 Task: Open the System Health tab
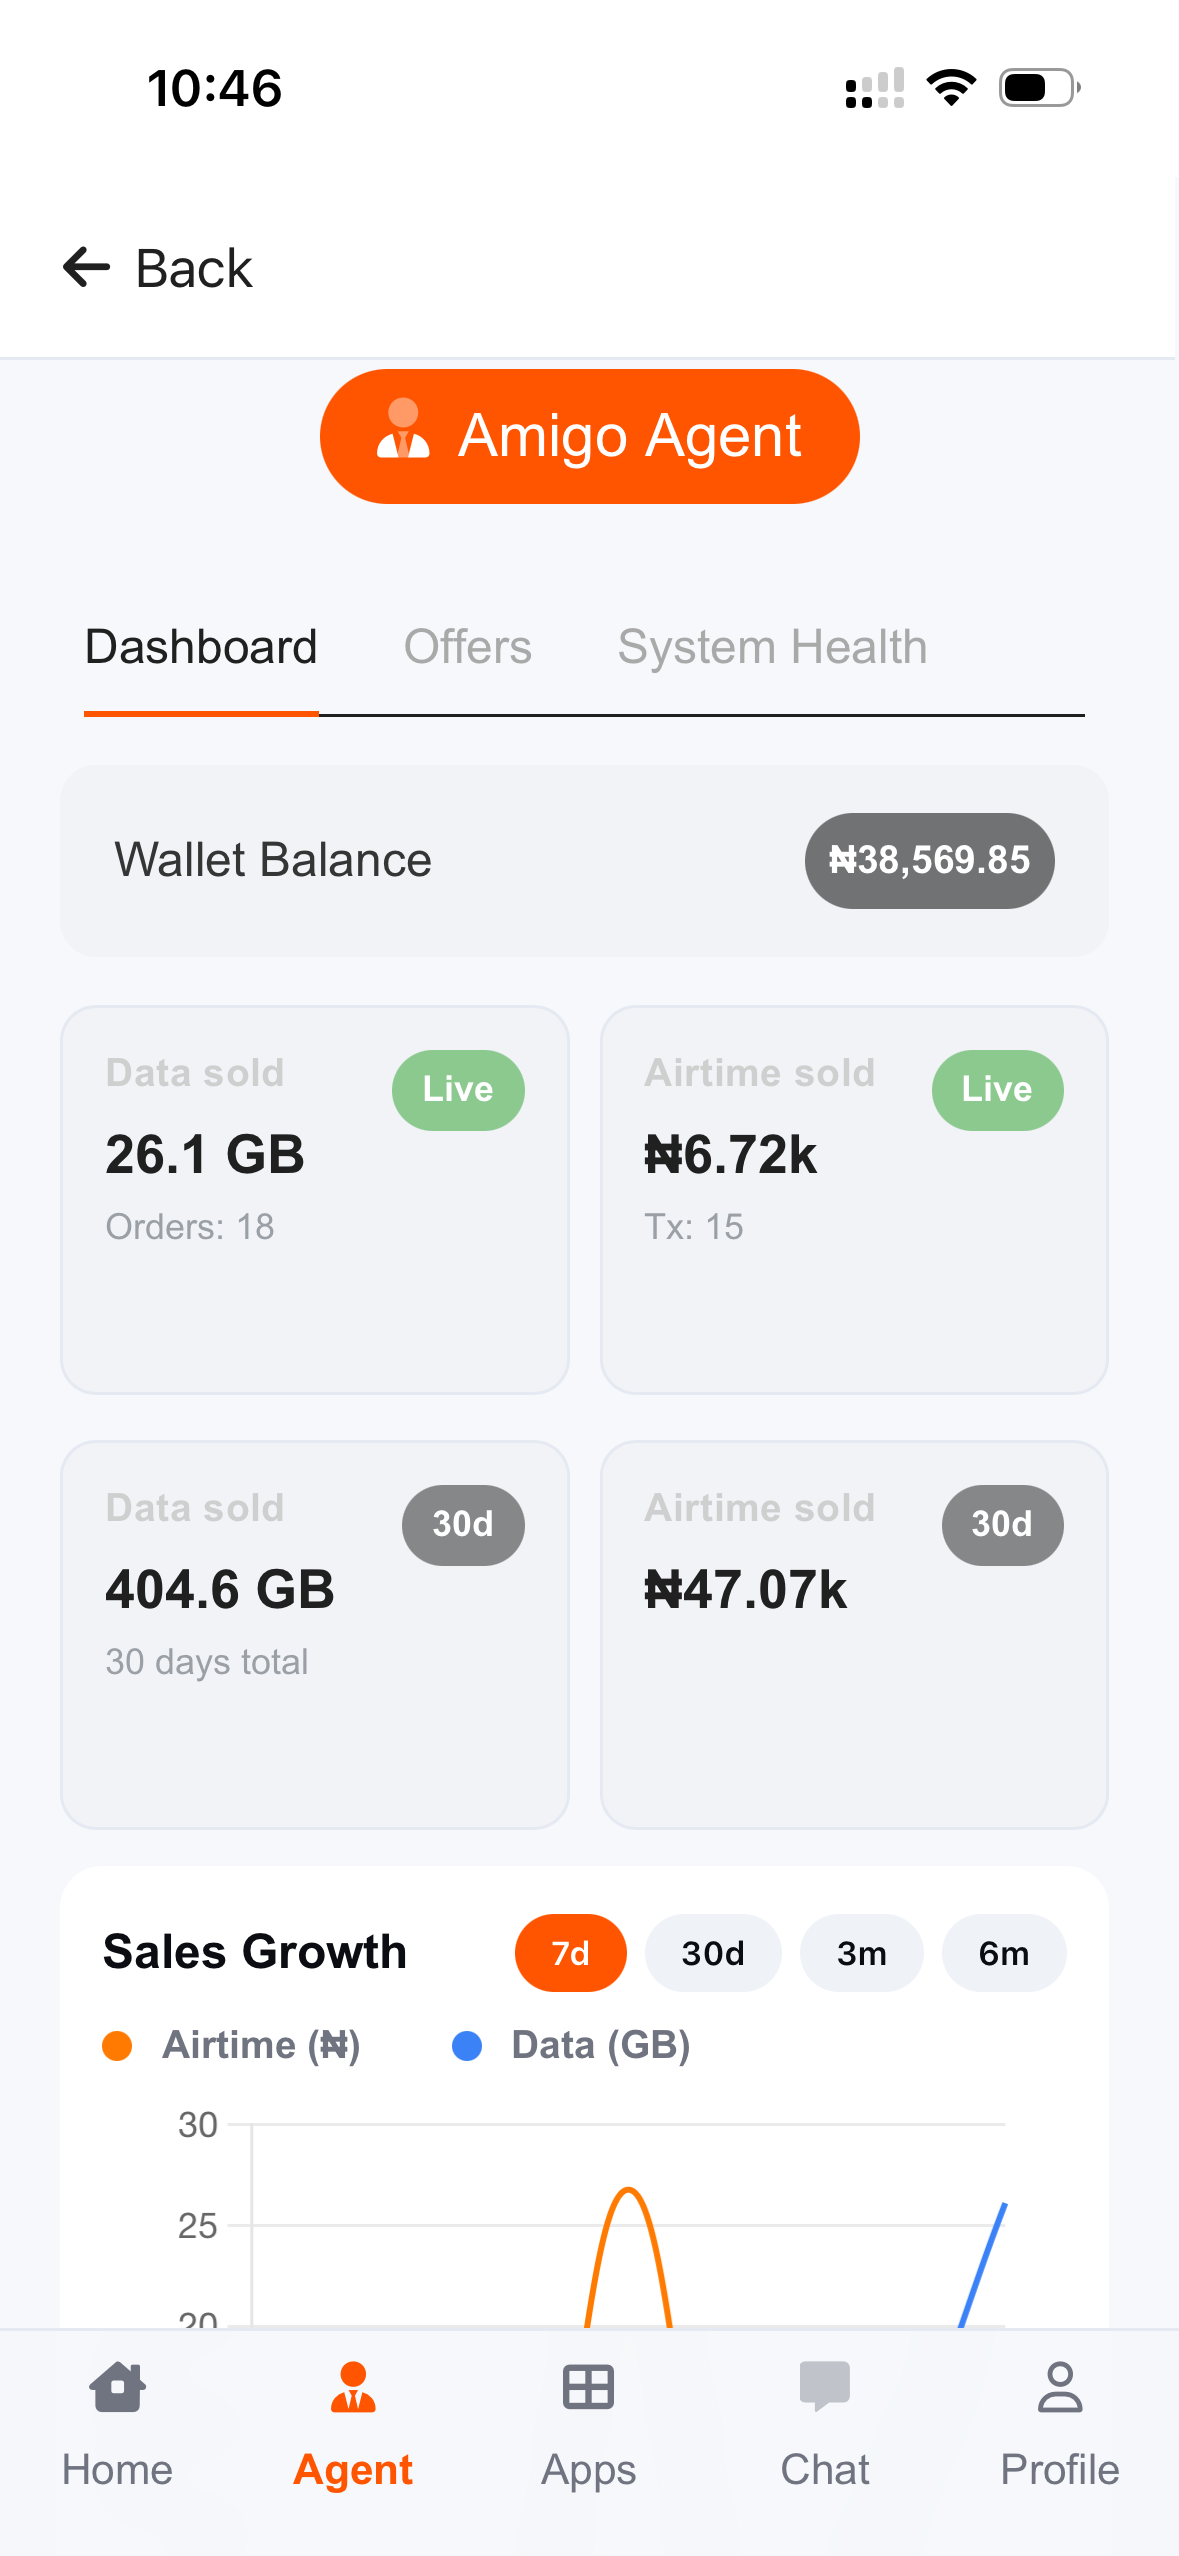(x=772, y=647)
